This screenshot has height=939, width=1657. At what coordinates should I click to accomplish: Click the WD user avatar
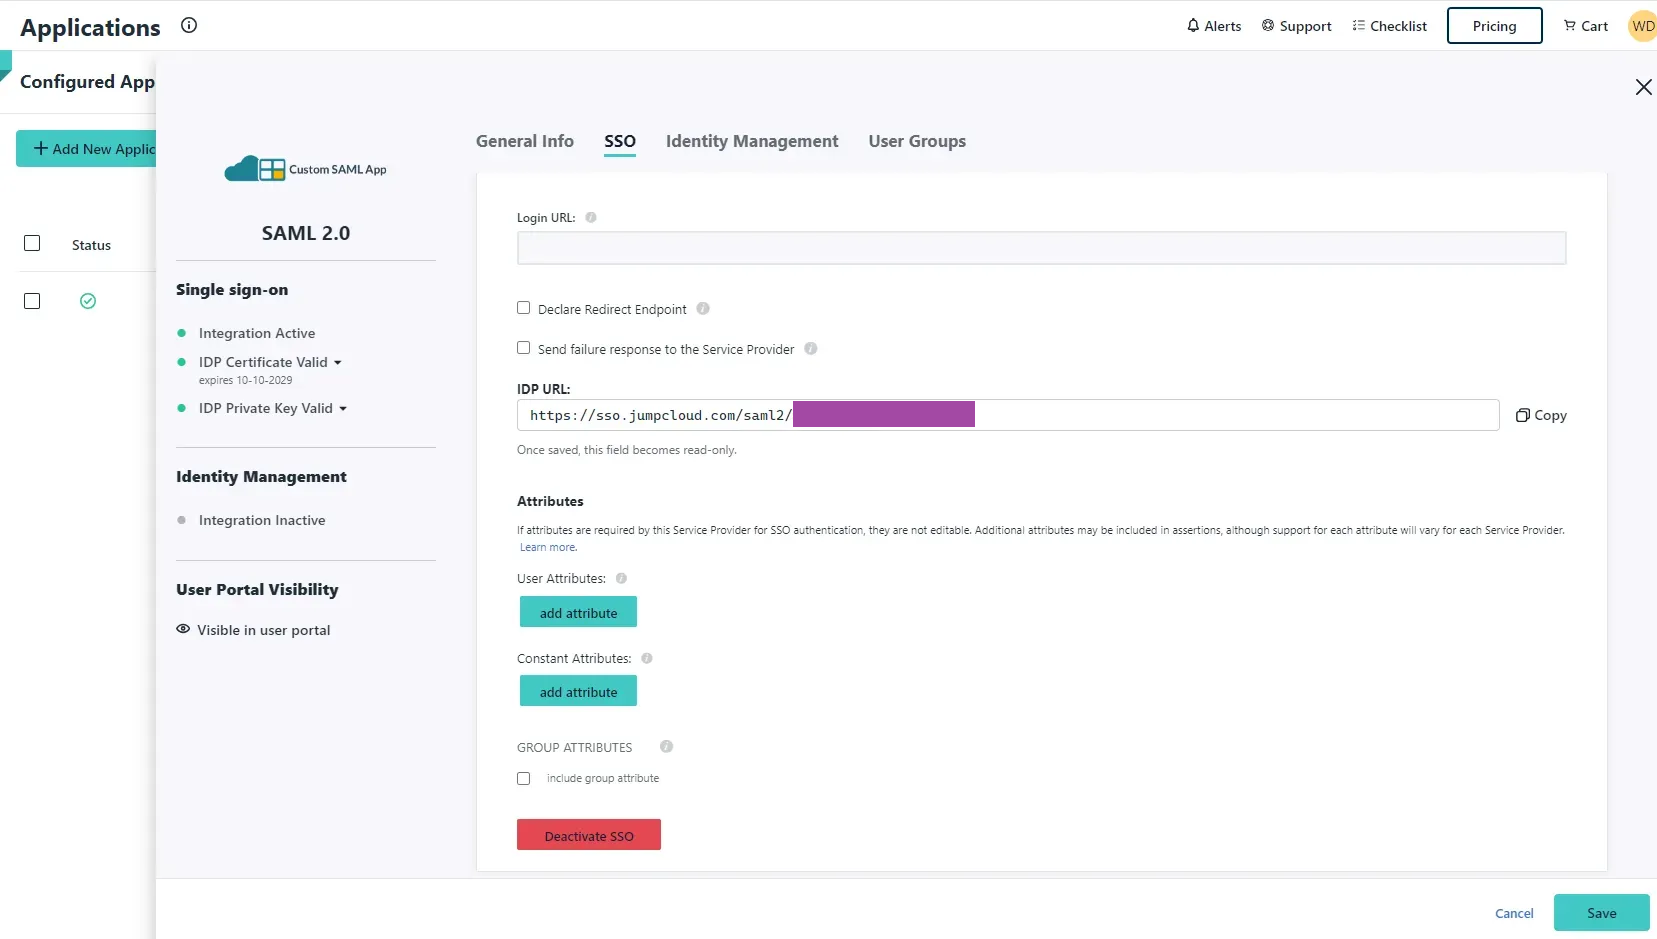(x=1643, y=26)
